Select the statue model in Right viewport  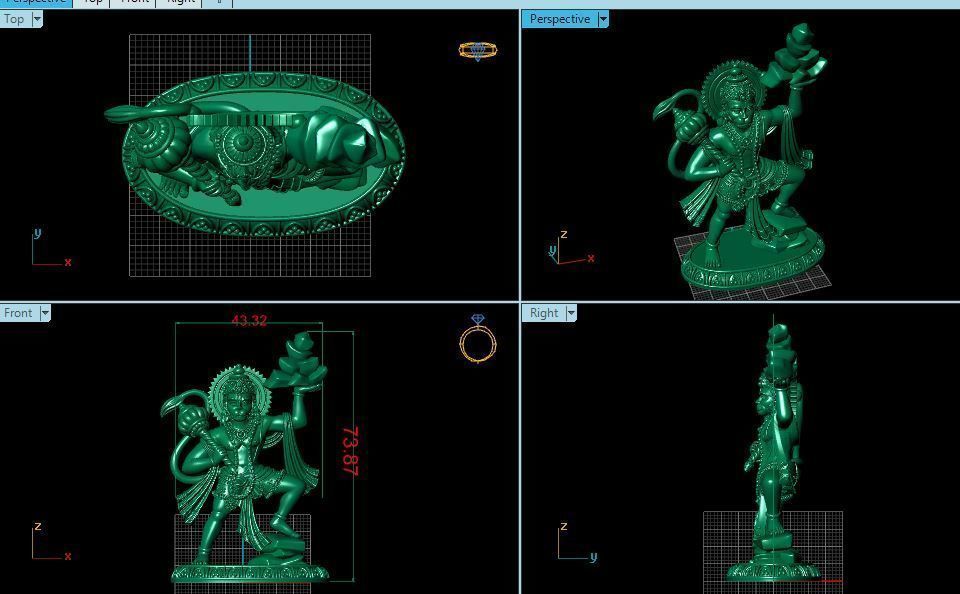(x=775, y=453)
